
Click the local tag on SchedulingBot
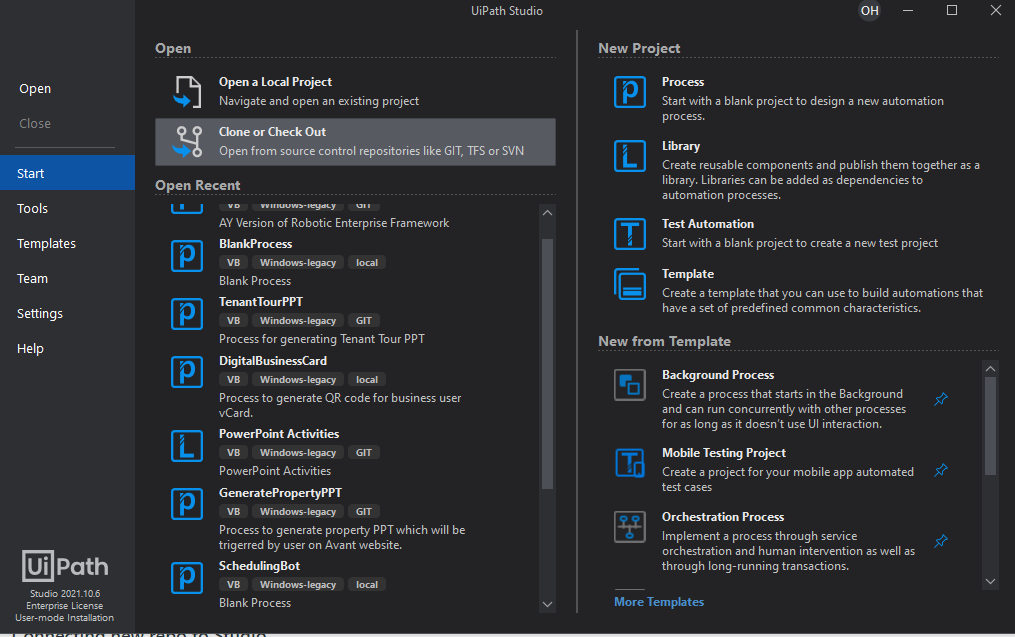[x=367, y=585]
